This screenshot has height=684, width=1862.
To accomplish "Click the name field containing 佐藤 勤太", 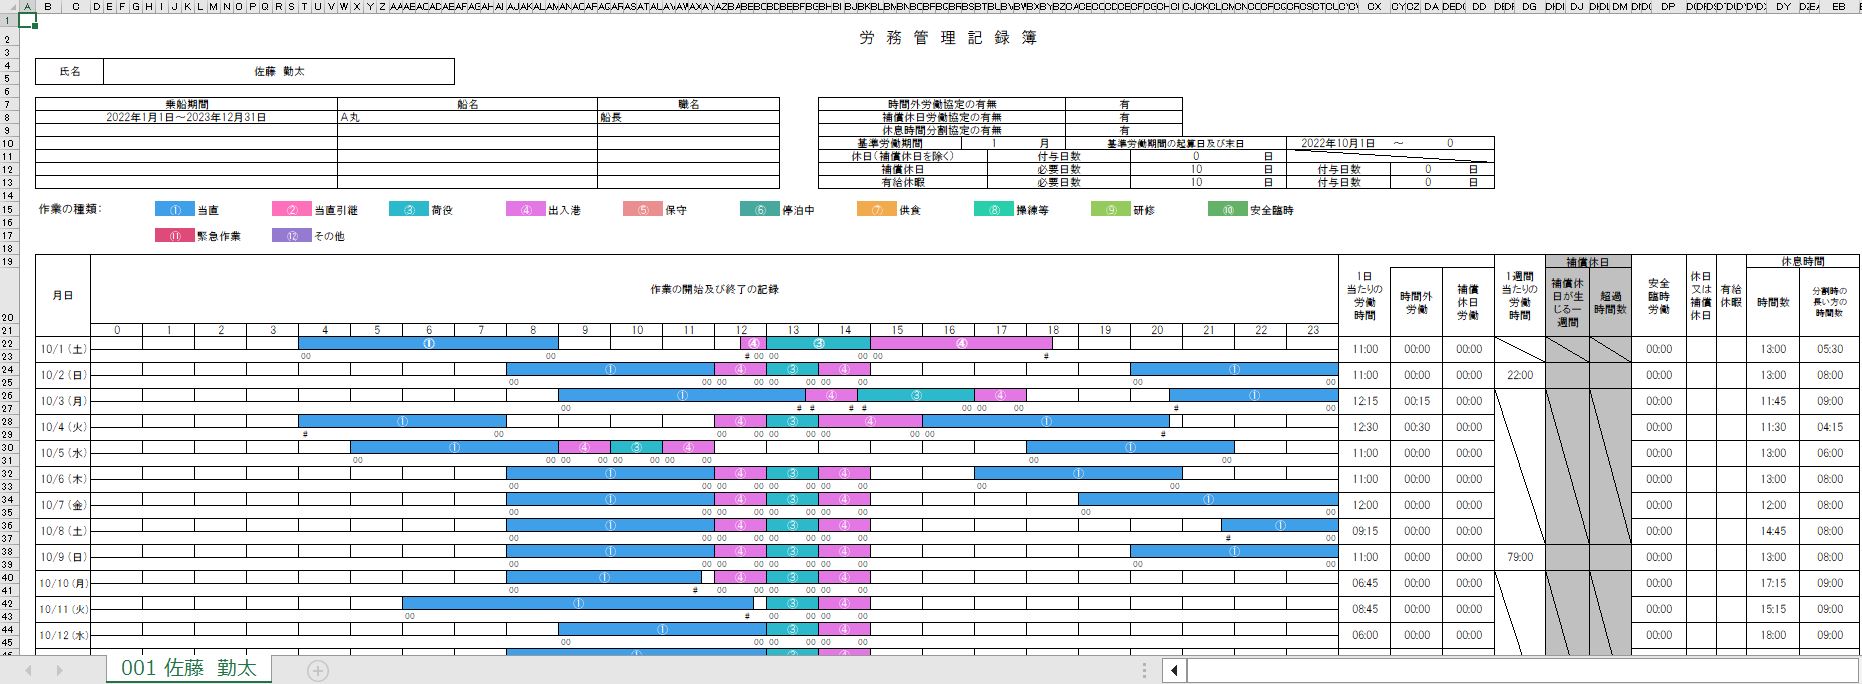I will (278, 72).
